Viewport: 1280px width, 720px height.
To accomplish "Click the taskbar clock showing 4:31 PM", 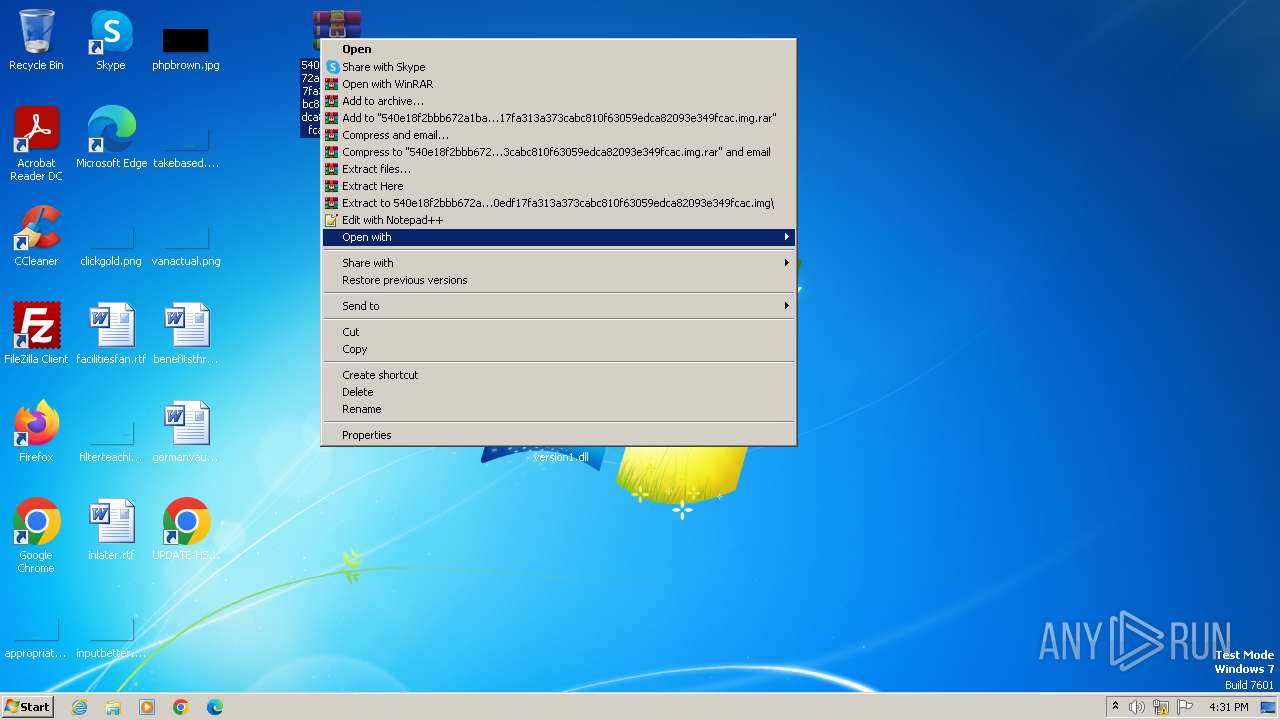I will click(1229, 707).
